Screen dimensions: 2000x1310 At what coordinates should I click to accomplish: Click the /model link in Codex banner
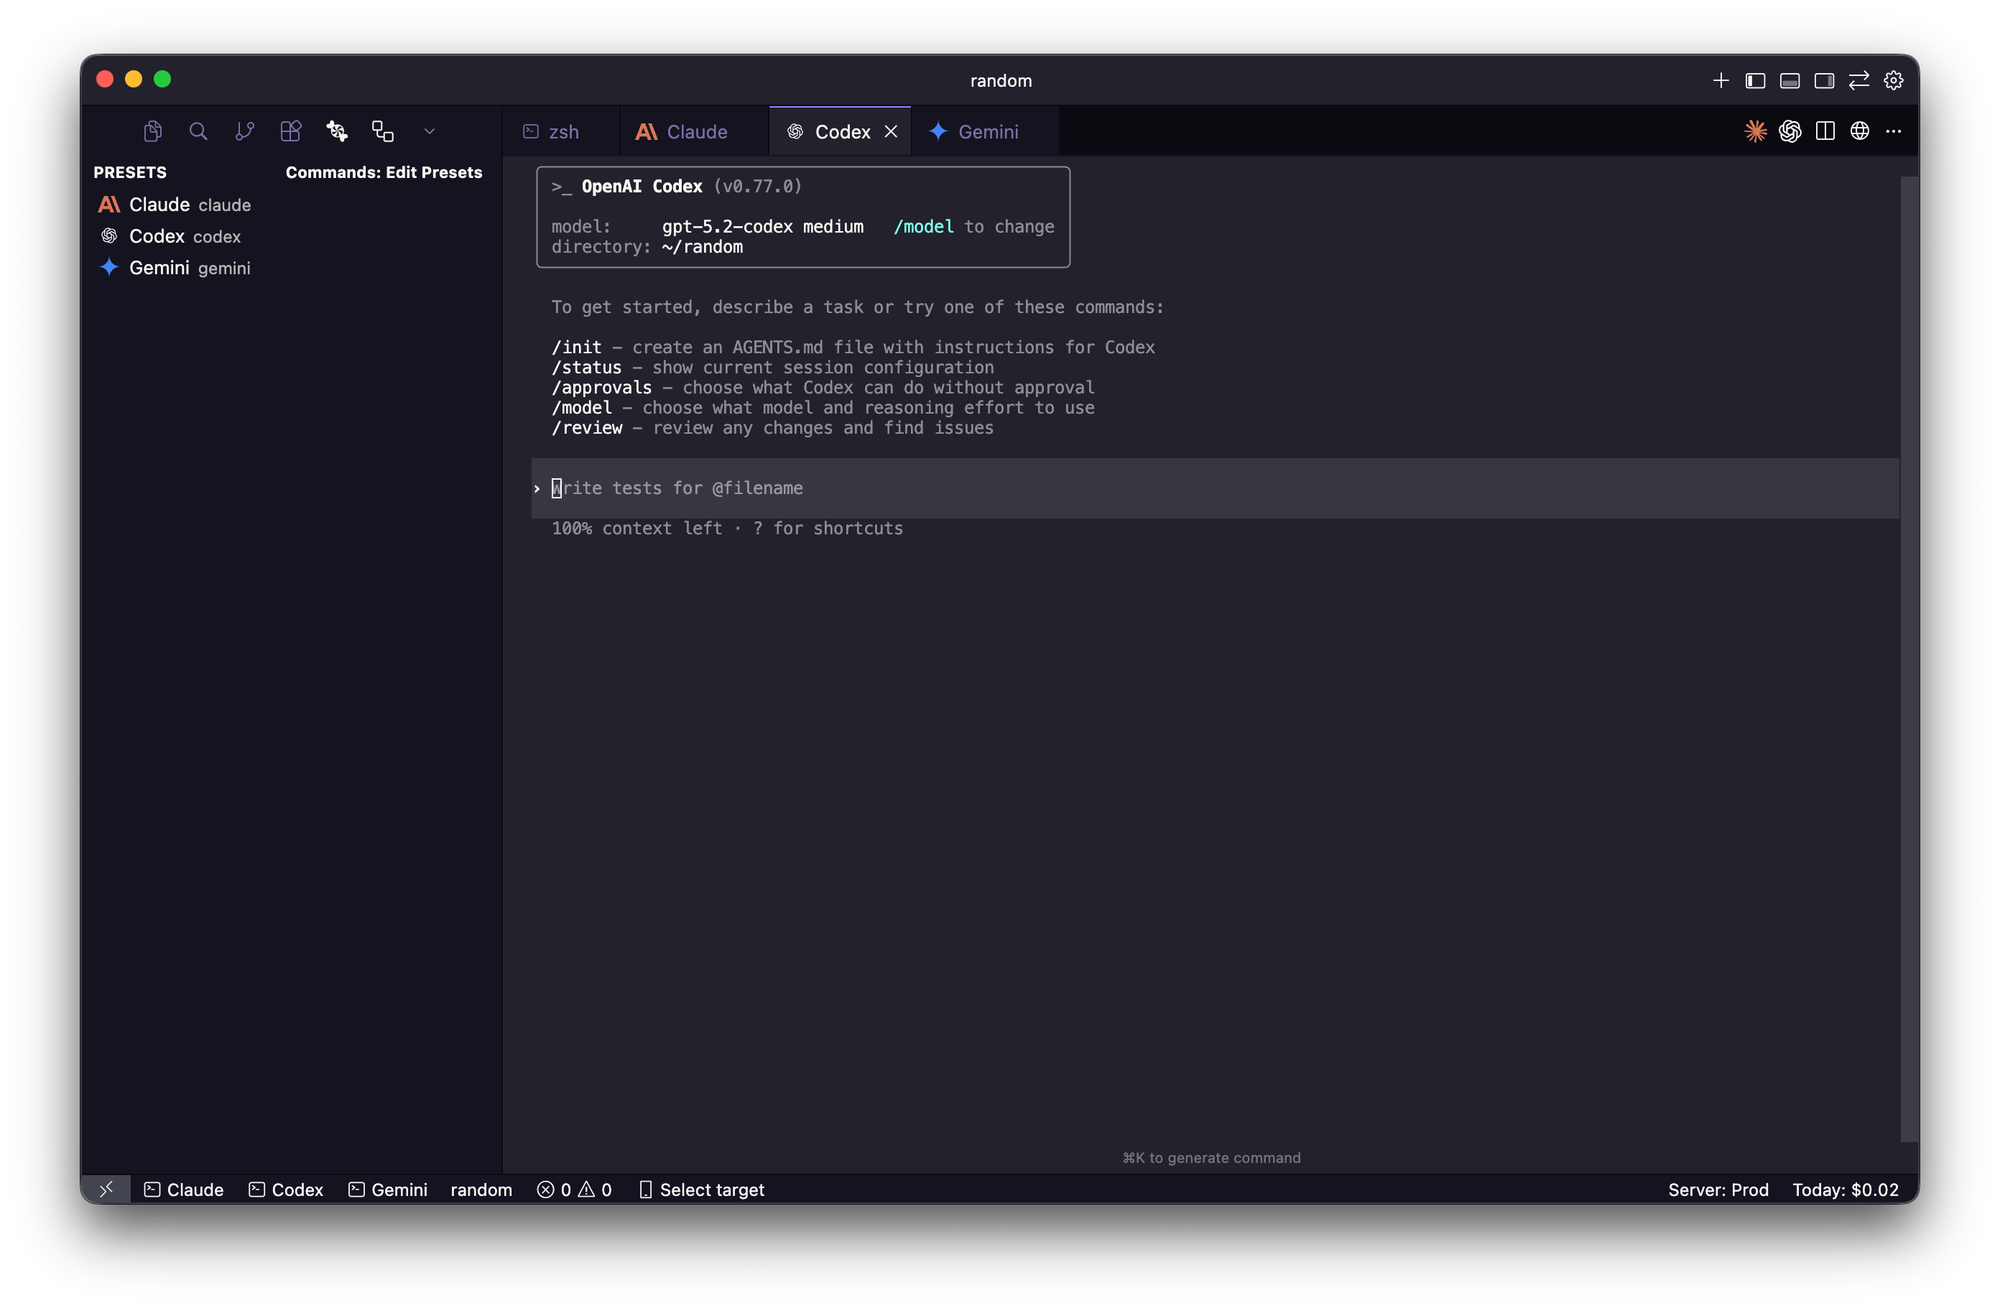tap(924, 227)
